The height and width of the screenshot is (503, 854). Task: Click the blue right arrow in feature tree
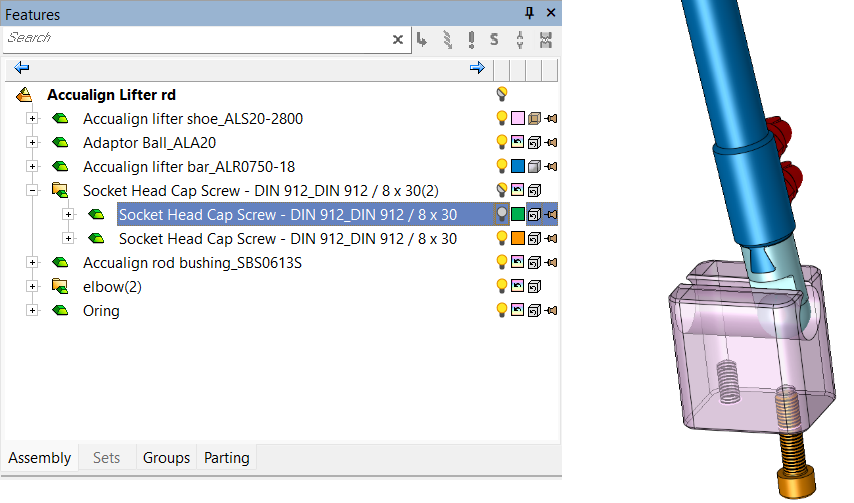477,68
